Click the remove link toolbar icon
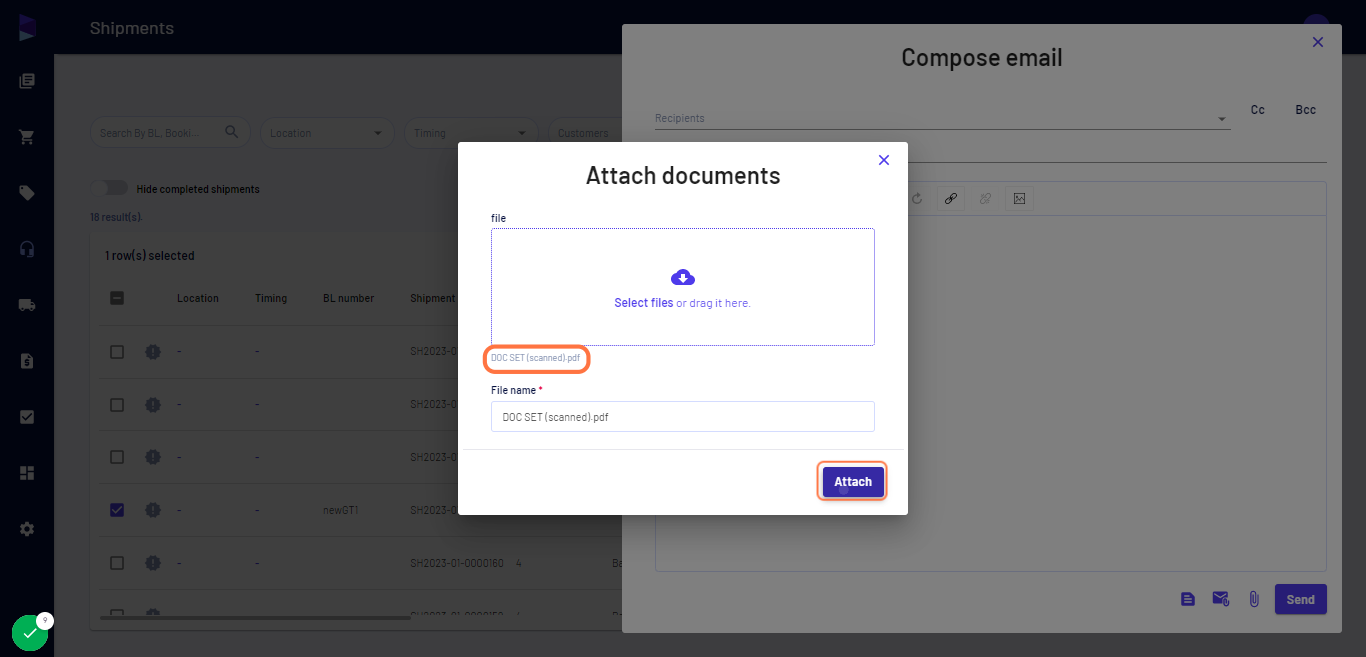1366x657 pixels. (985, 199)
